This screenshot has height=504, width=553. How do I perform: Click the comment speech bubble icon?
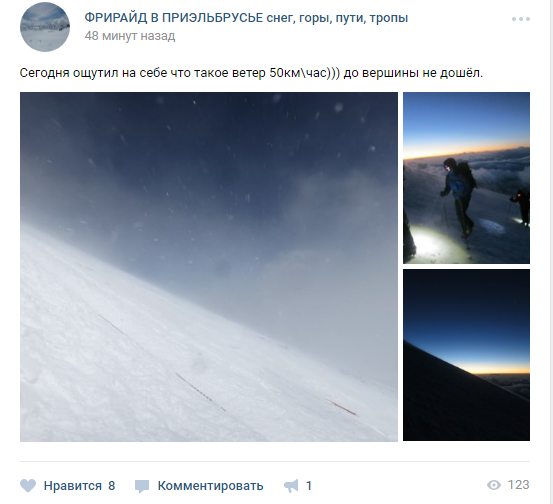(142, 486)
